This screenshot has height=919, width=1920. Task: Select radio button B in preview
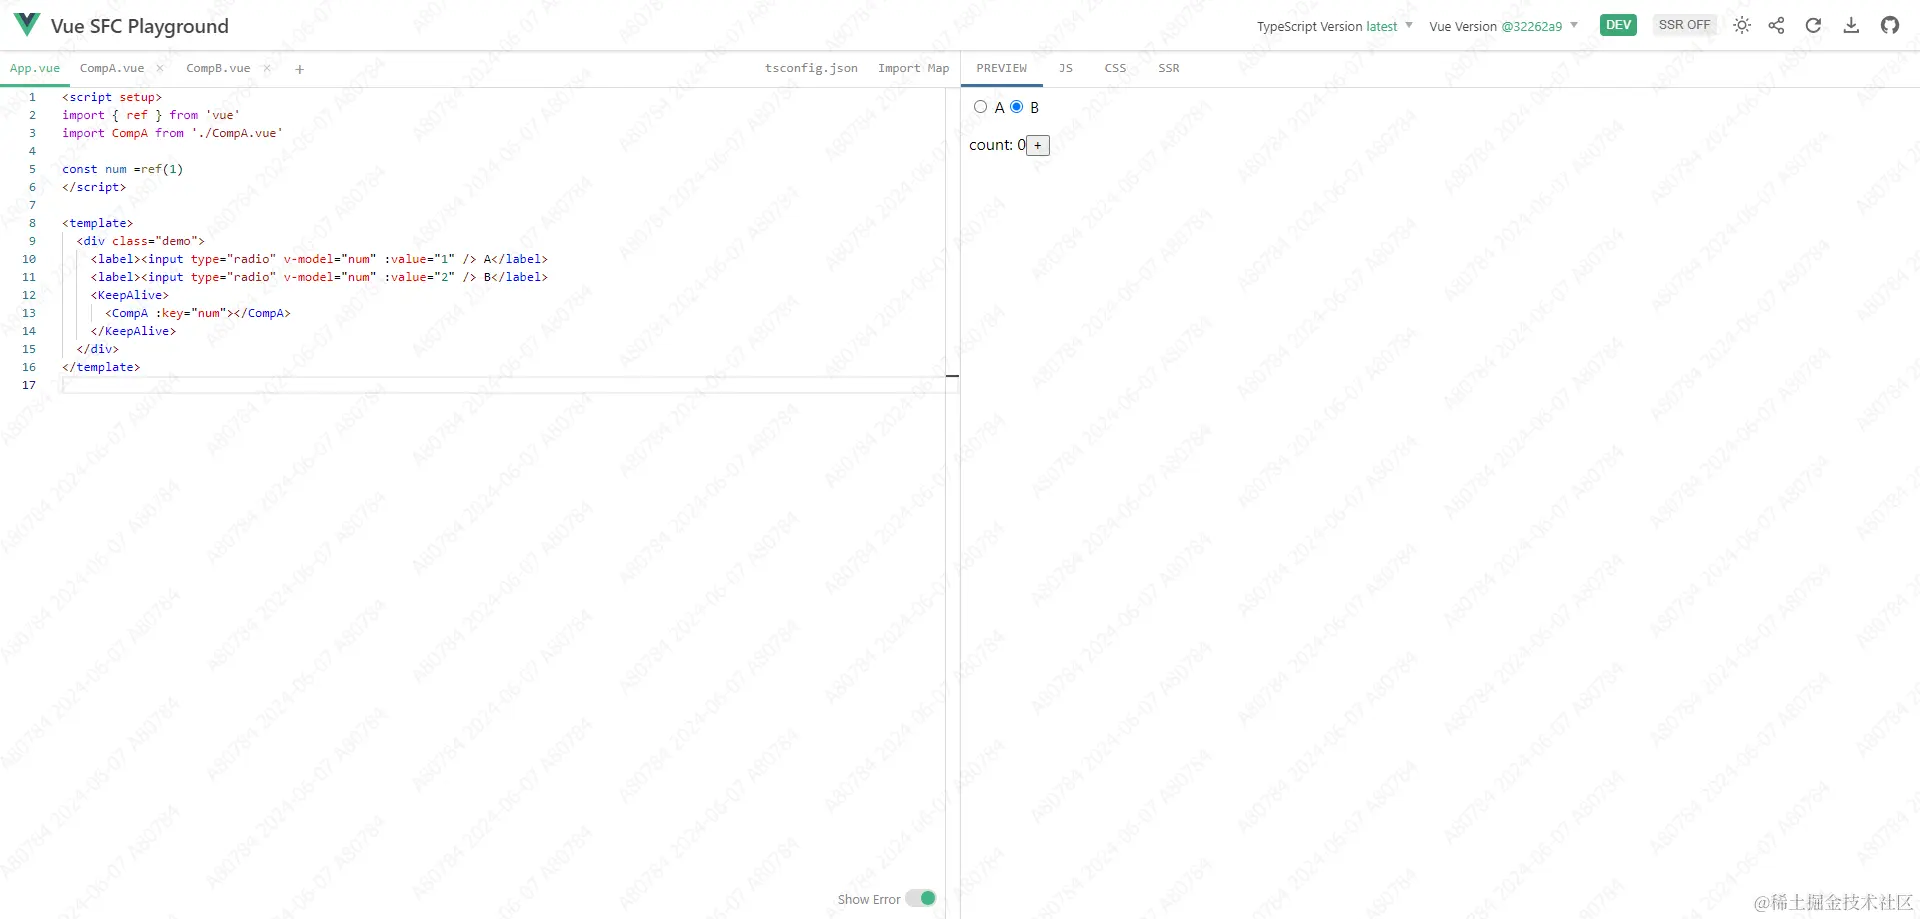pos(1017,107)
